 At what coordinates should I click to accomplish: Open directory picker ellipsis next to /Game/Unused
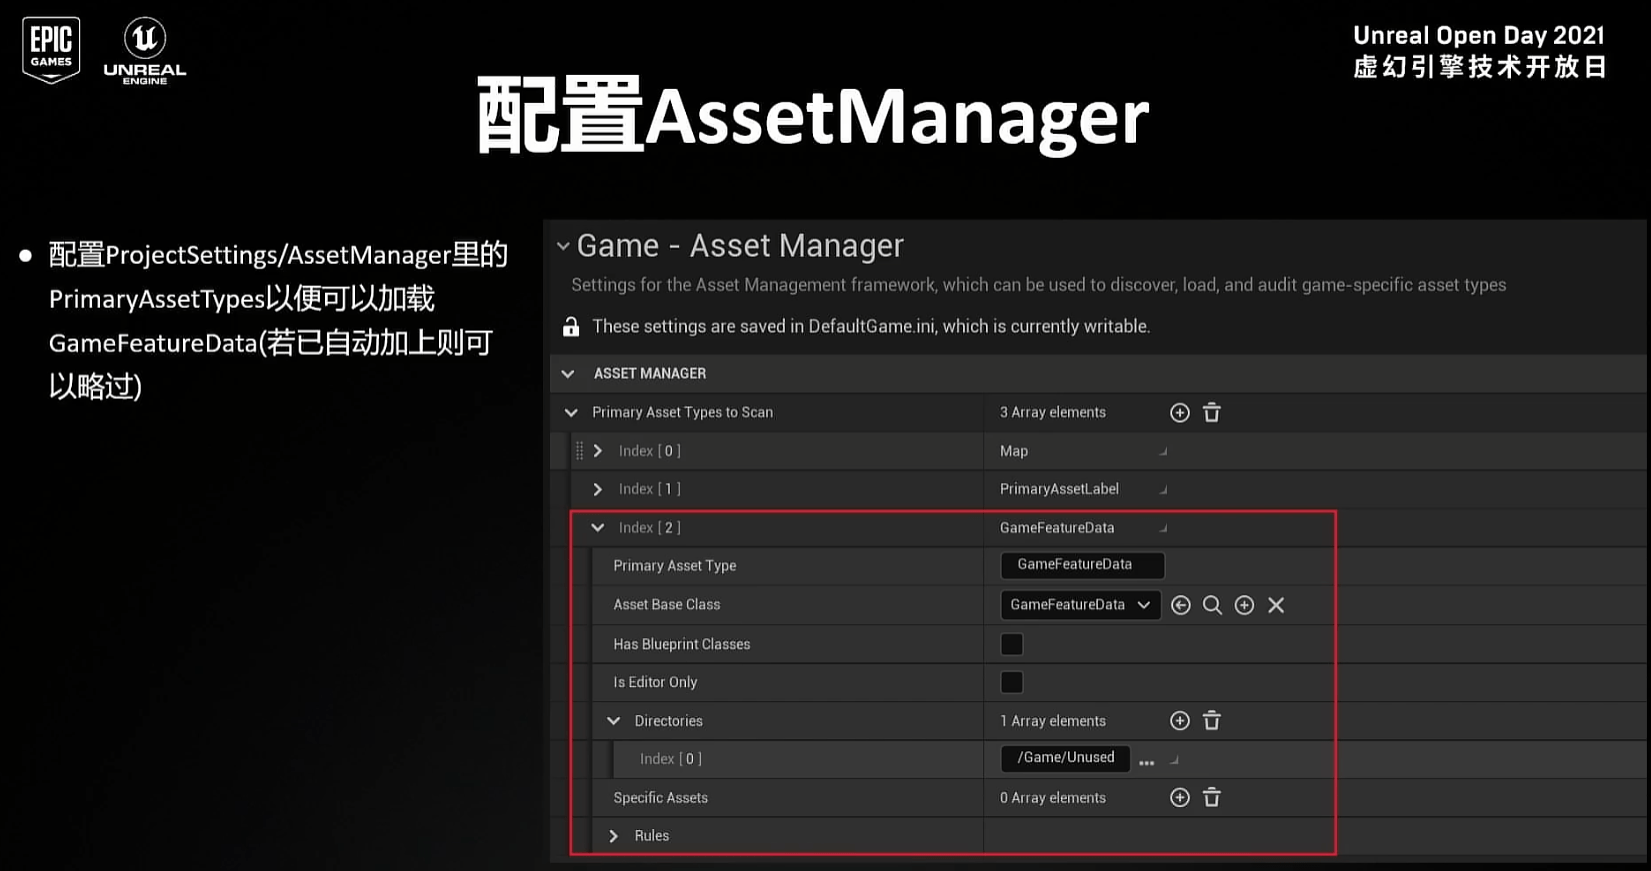click(x=1147, y=761)
